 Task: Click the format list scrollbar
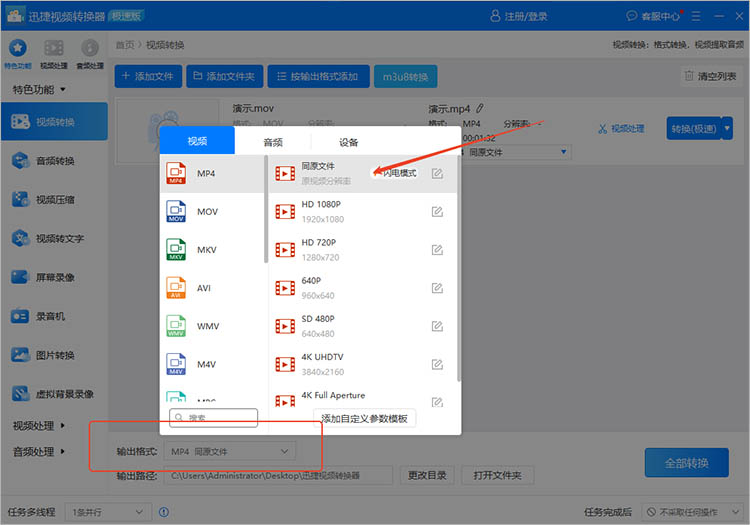tap(266, 209)
